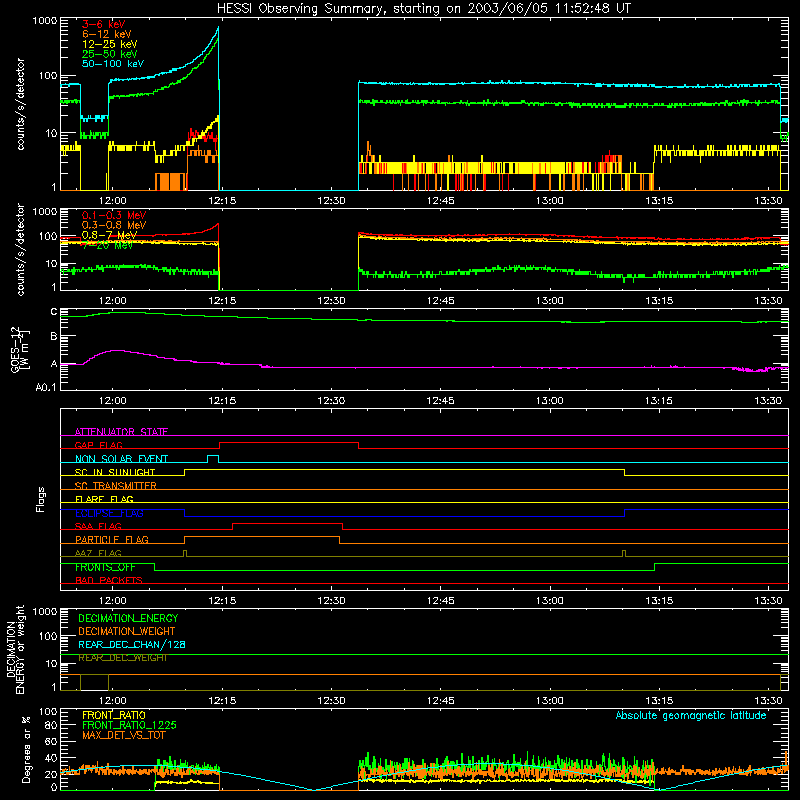Select the 'DECIMATION_WEIGHT' legend label
Viewport: 800px width, 800px height.
(x=127, y=632)
